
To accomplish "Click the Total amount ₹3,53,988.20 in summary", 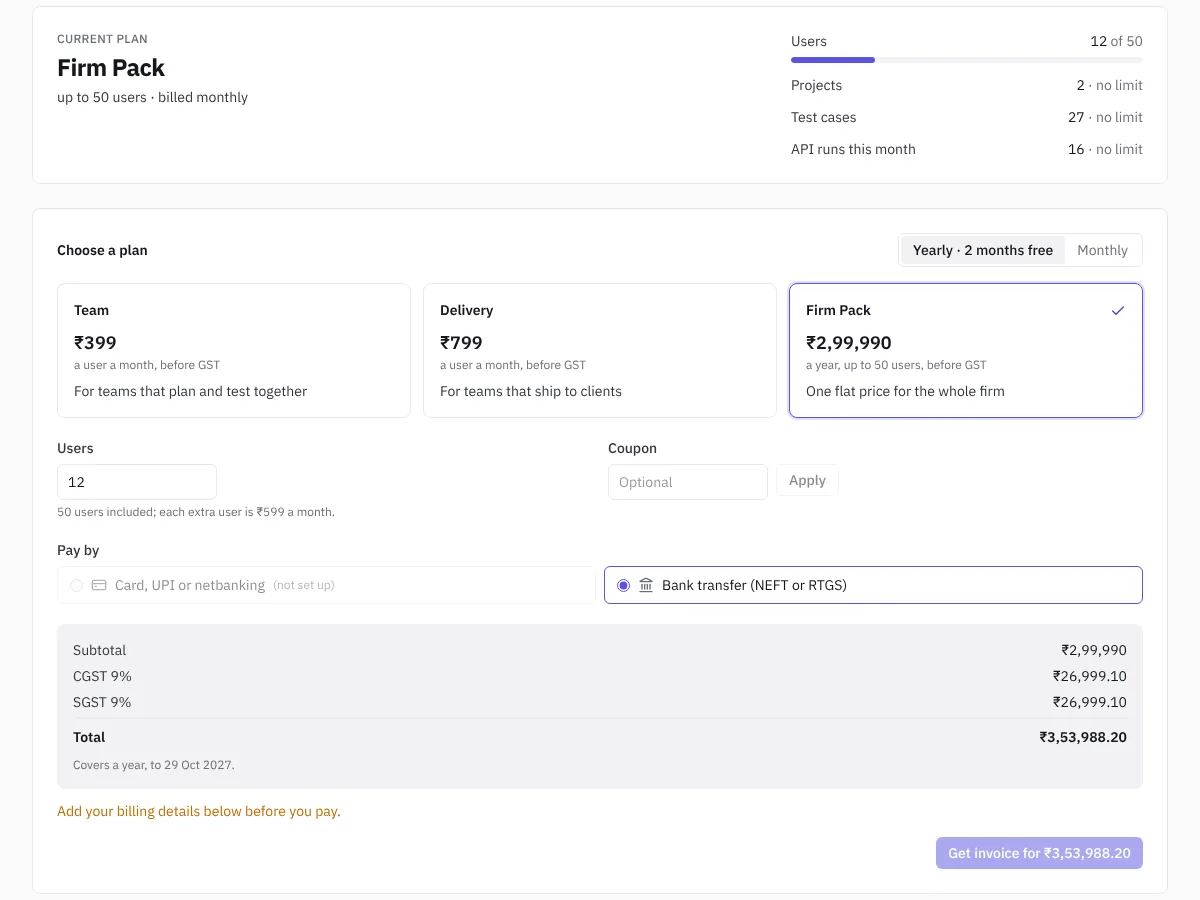I will click(1083, 737).
